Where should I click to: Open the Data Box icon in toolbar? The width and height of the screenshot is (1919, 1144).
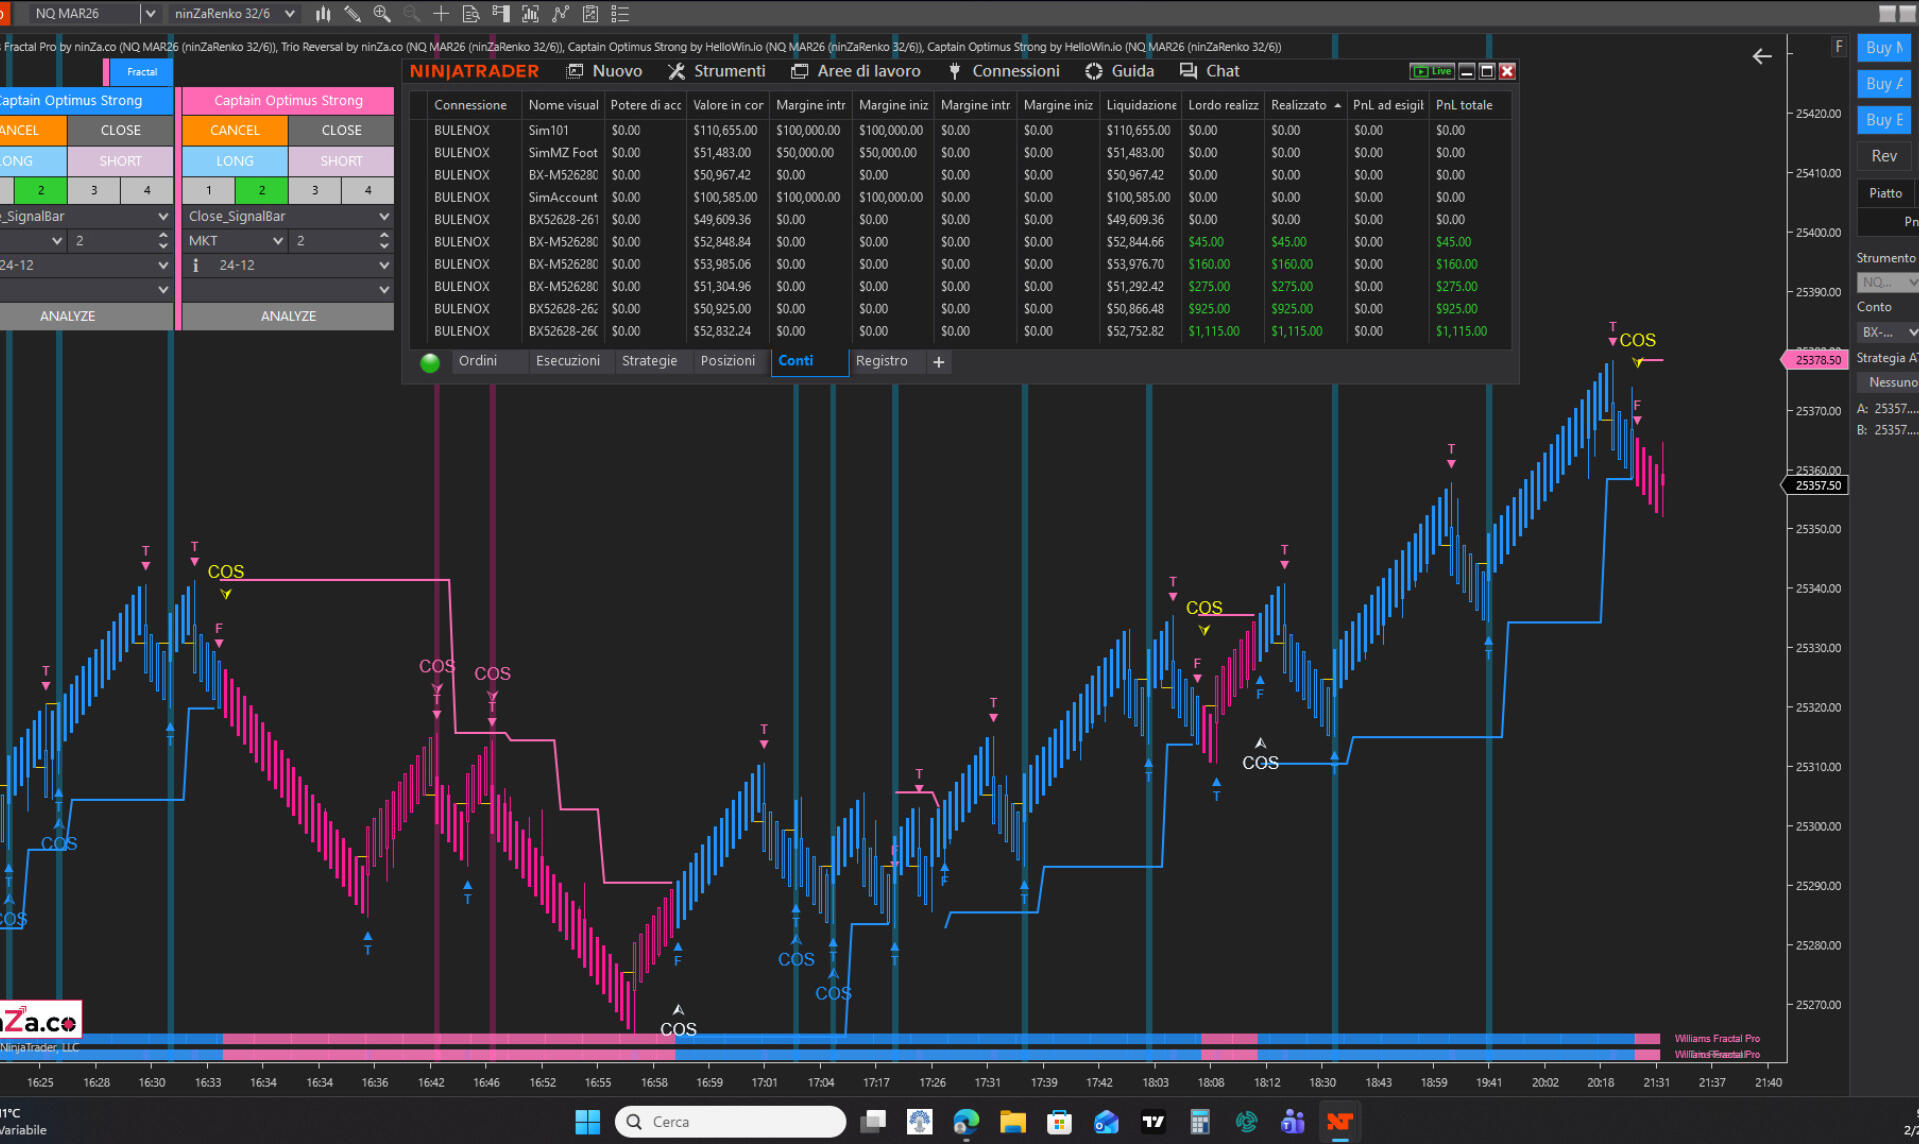[471, 14]
